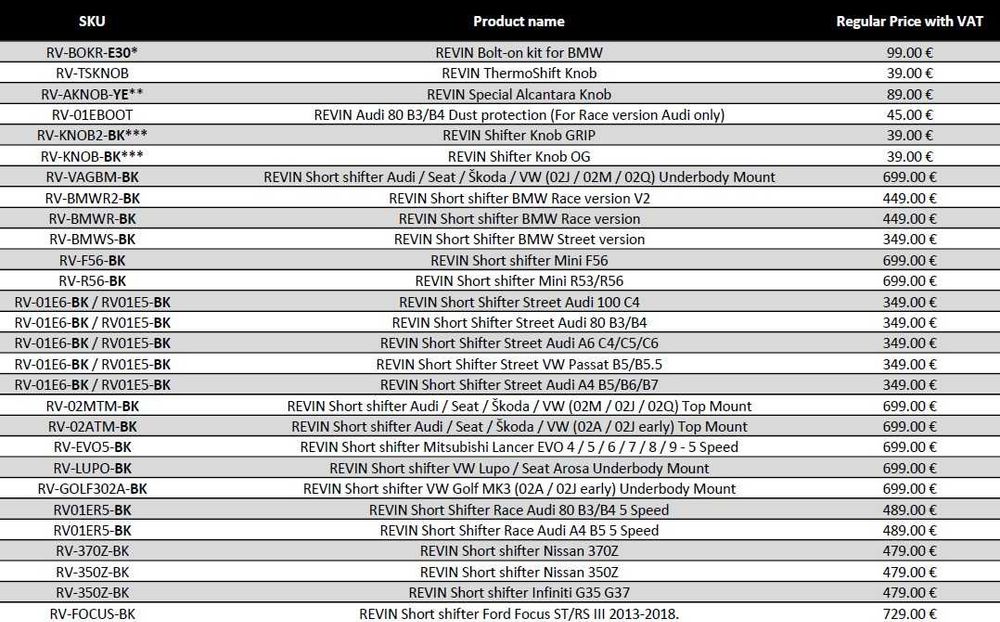Viewport: 1000px width, 622px height.
Task: Select the RV-BMWS-BK SKU cell
Action: 92,239
